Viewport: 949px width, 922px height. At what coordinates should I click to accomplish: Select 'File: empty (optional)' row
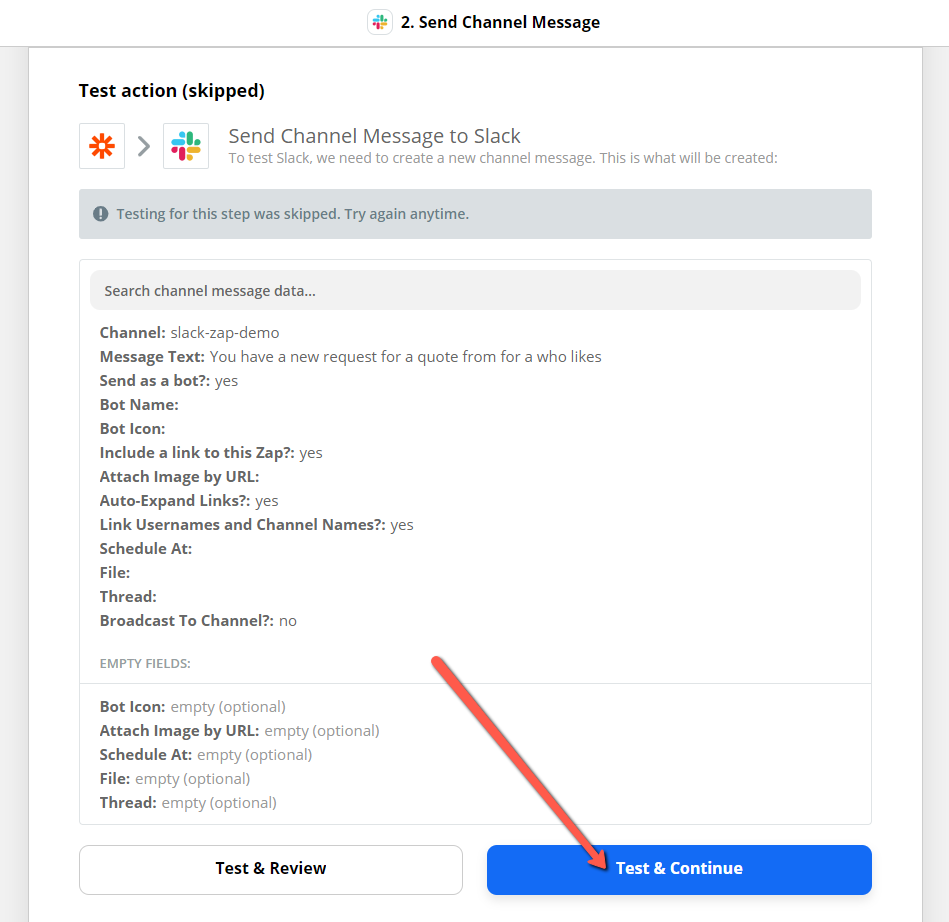(175, 779)
